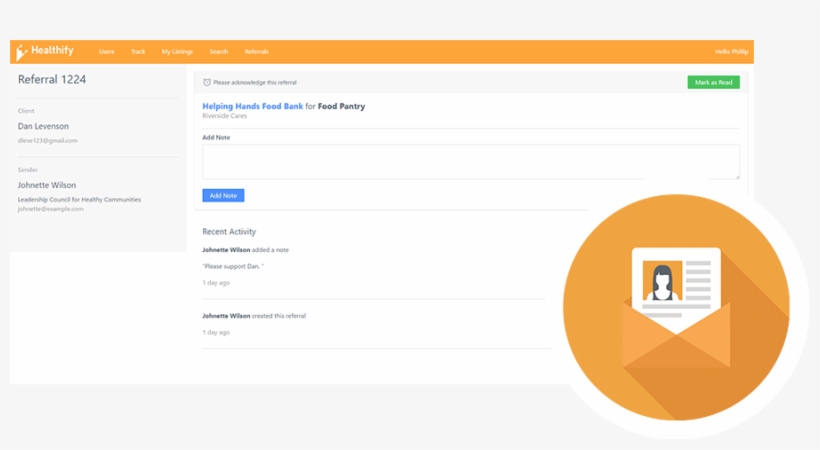
Task: Click client email dleve123@gmail.com
Action: [x=47, y=141]
